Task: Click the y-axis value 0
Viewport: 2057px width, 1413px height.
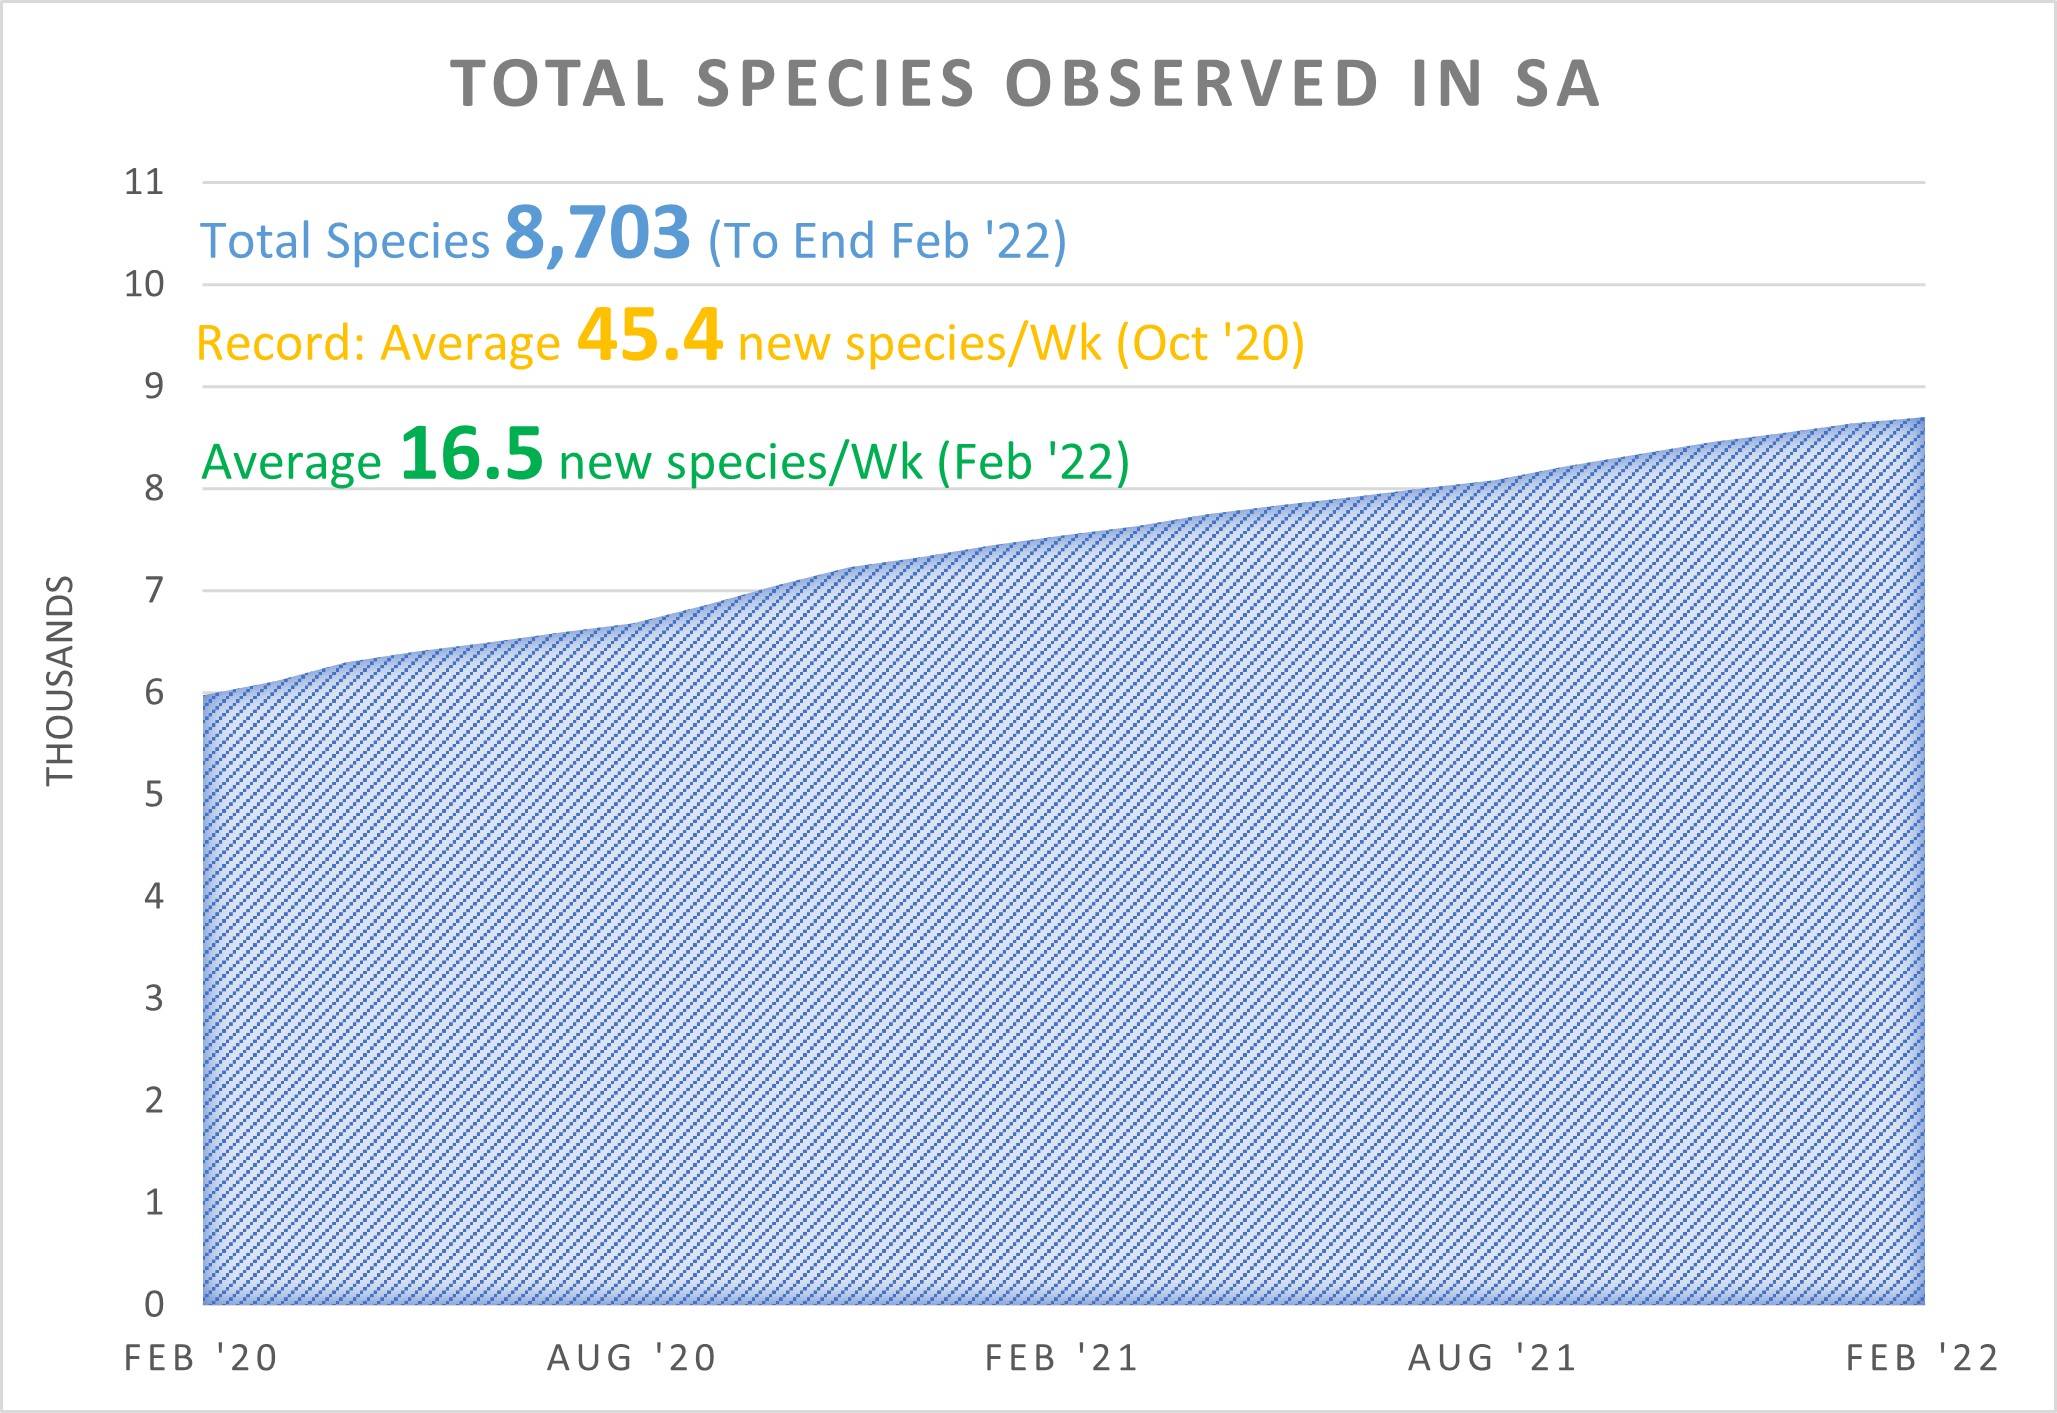Action: 153,1304
